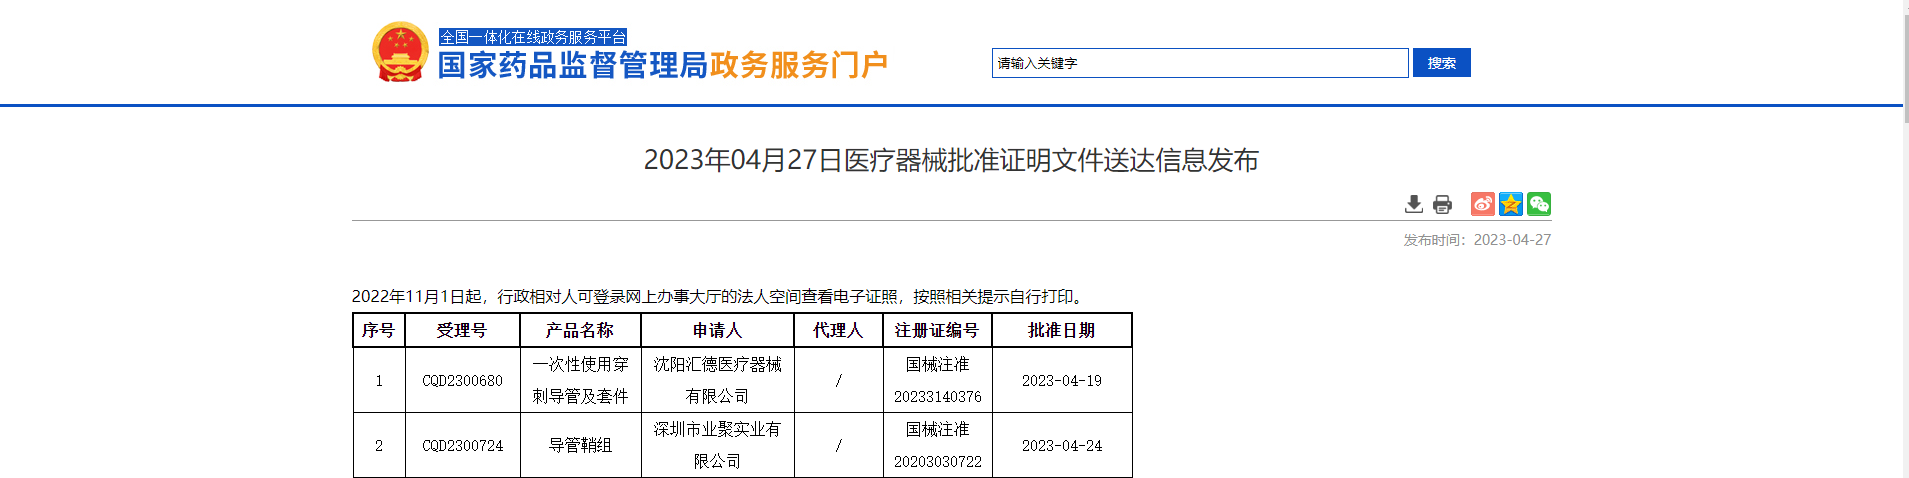The height and width of the screenshot is (478, 1909).
Task: Click the 注册证编号 column header
Action: coord(937,330)
